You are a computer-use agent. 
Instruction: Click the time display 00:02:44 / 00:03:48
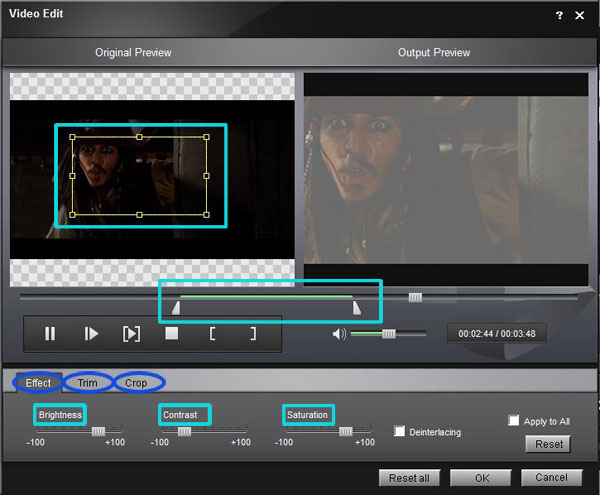tap(497, 334)
